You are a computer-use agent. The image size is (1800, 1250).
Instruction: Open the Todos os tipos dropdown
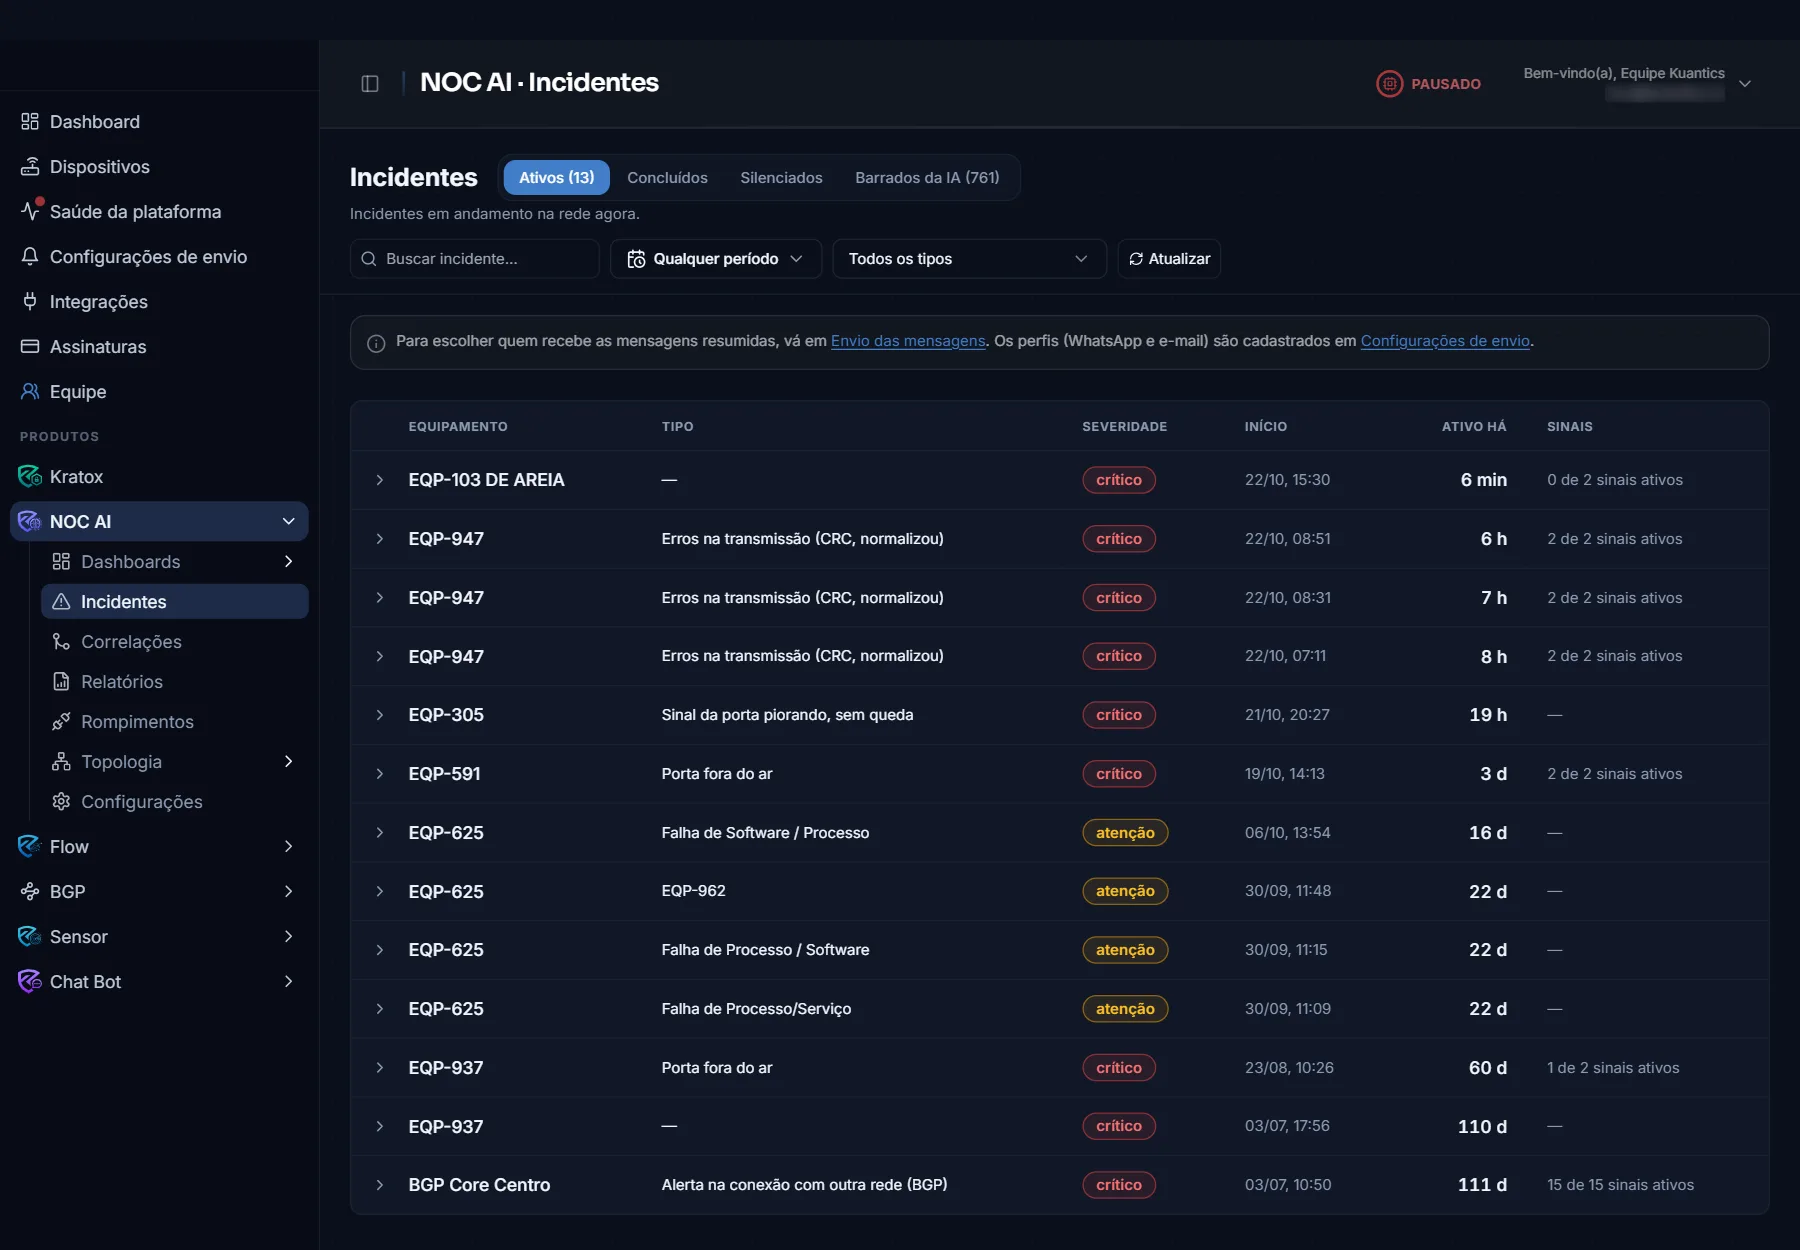point(969,259)
